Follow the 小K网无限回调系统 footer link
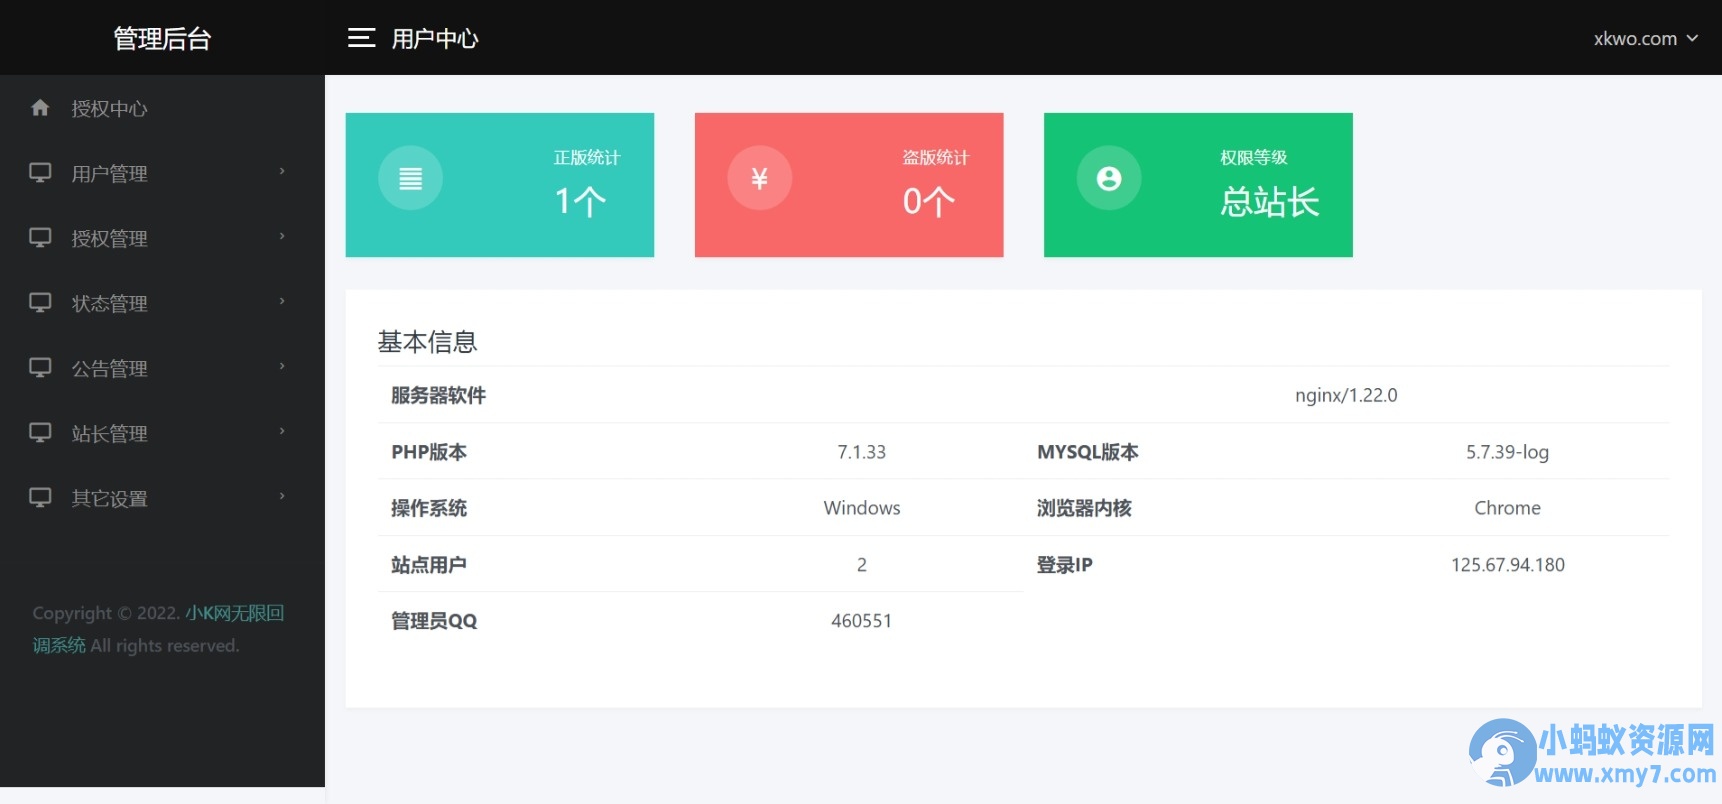Image resolution: width=1722 pixels, height=804 pixels. tap(158, 629)
